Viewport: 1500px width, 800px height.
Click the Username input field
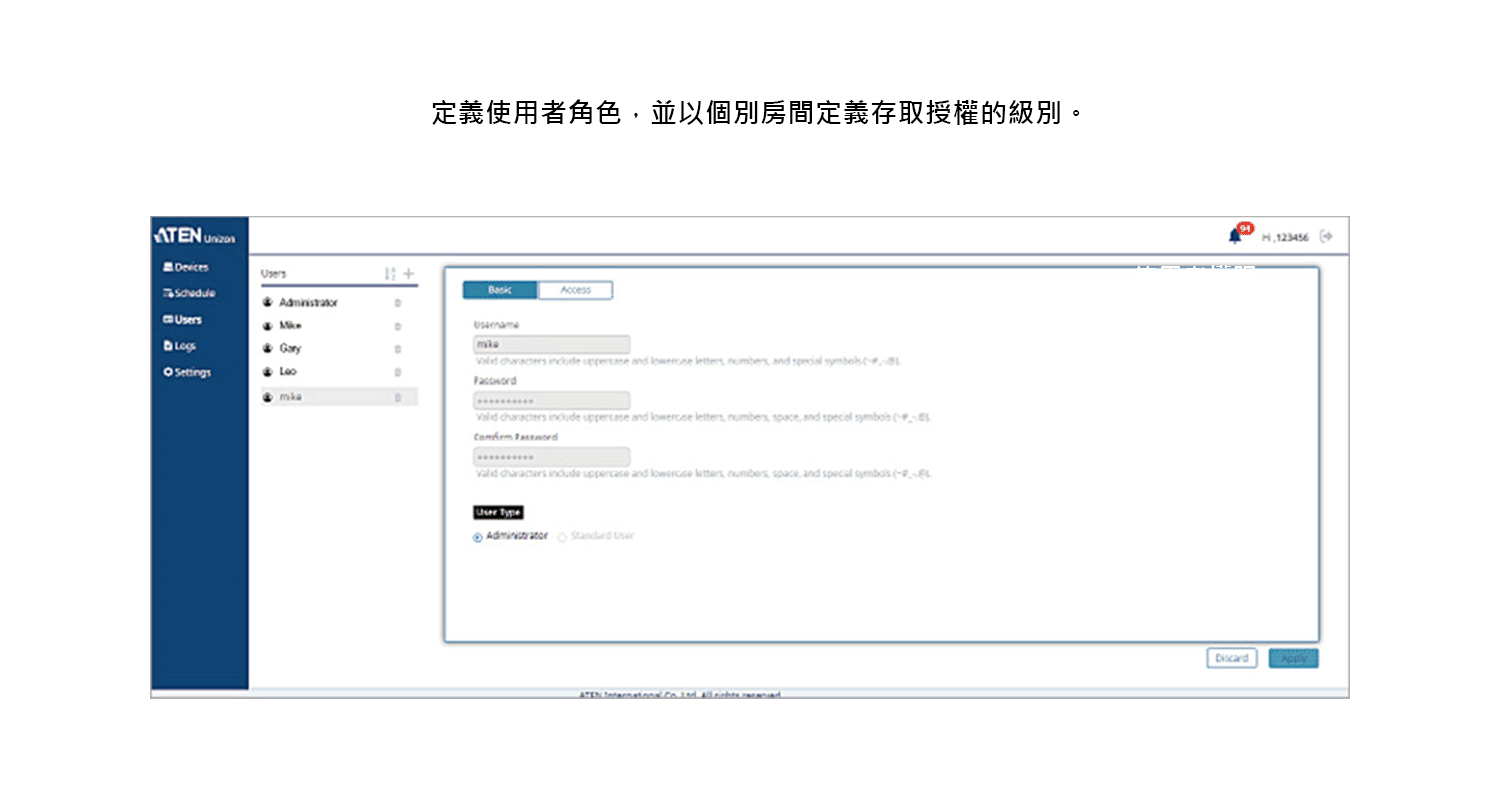[x=551, y=343]
